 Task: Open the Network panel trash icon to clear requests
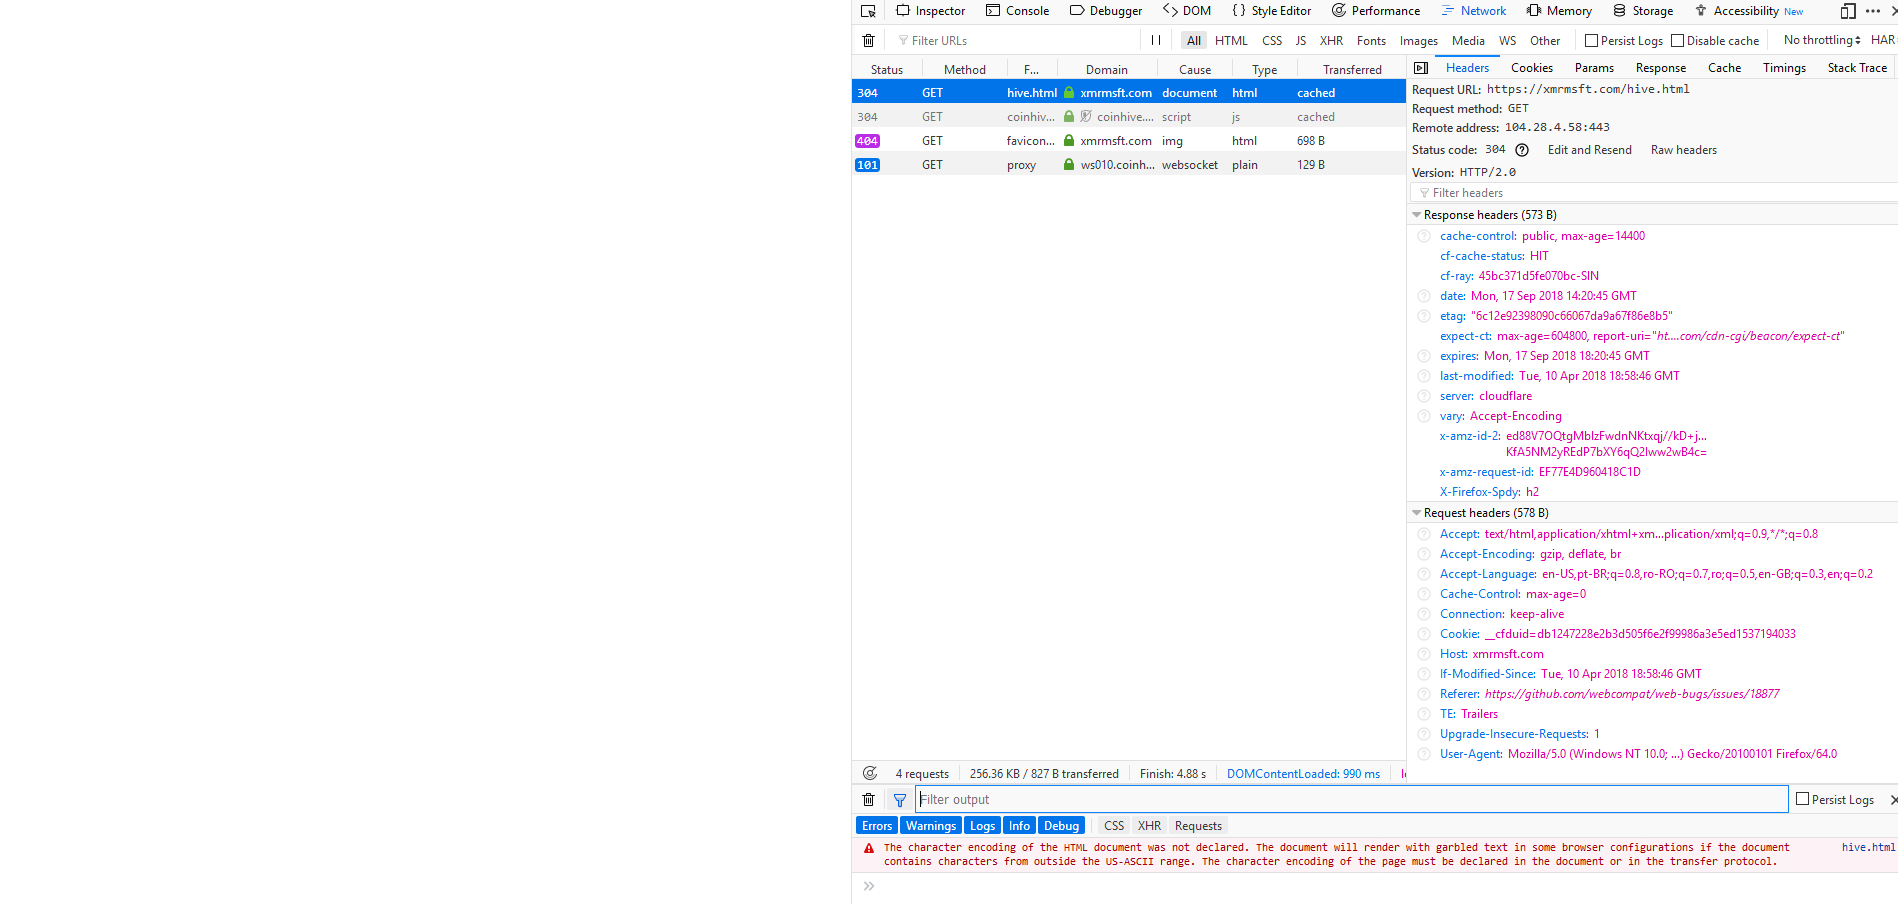tap(868, 40)
